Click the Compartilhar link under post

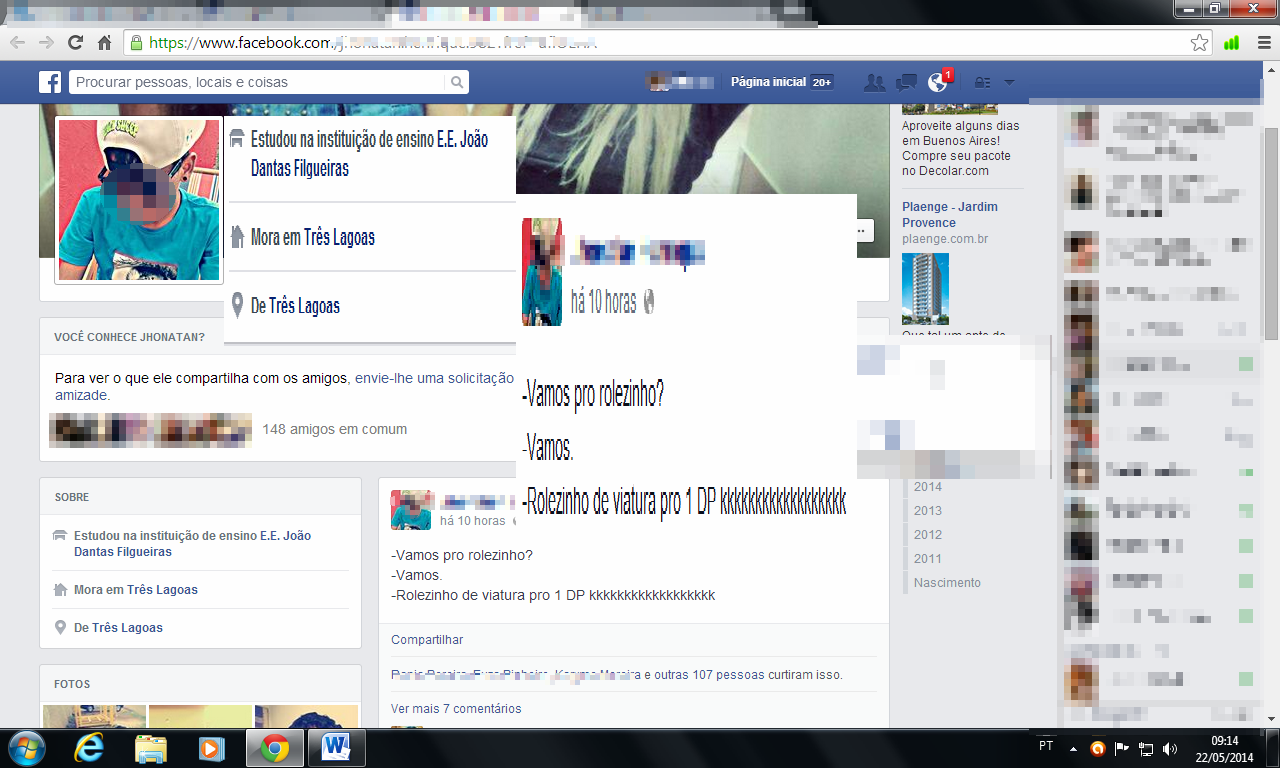pyautogui.click(x=427, y=640)
